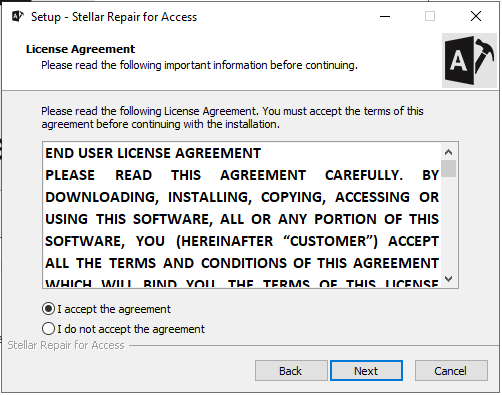The height and width of the screenshot is (395, 502).
Task: Click the 'DOWNLOADING, INSTALLING, COPYING' line of license text
Action: [242, 197]
